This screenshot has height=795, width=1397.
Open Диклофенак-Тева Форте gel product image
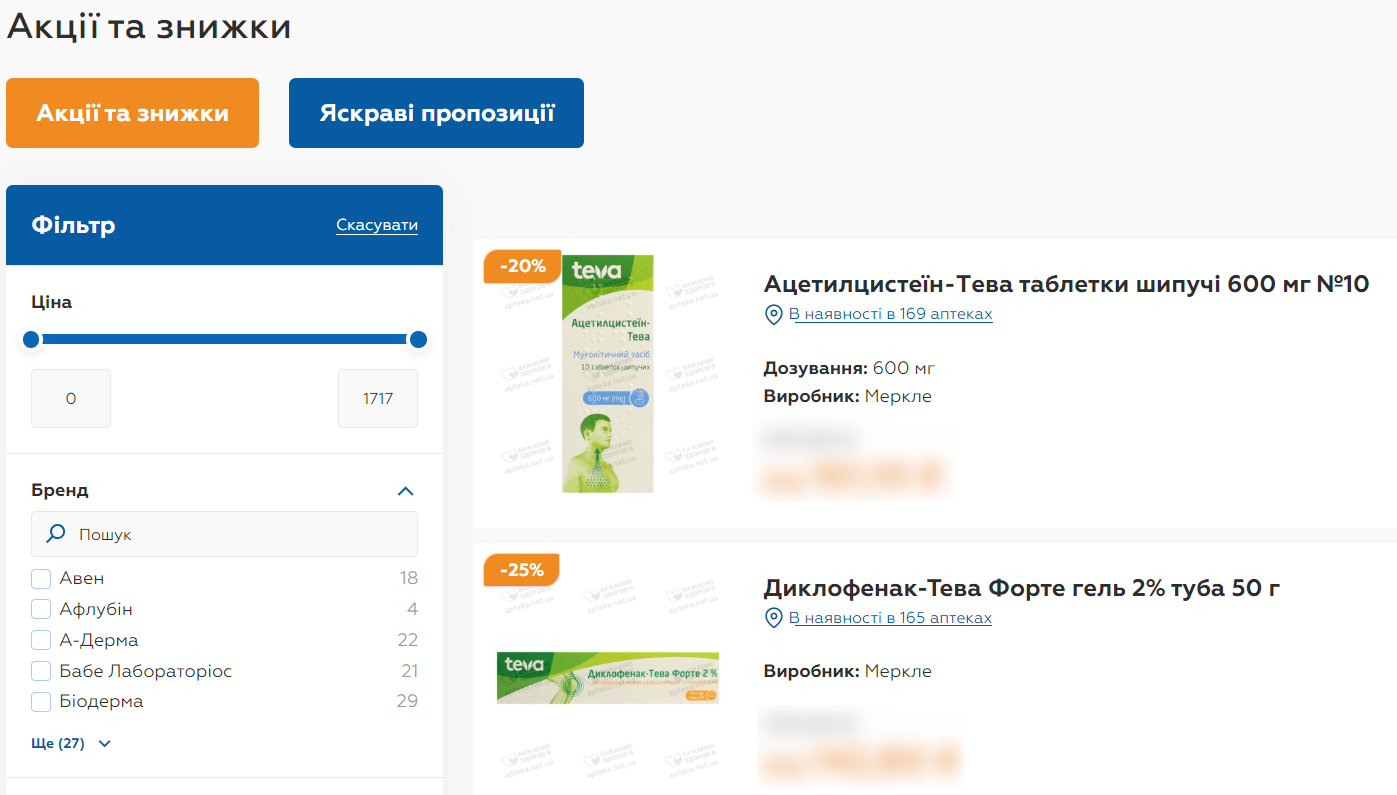608,677
